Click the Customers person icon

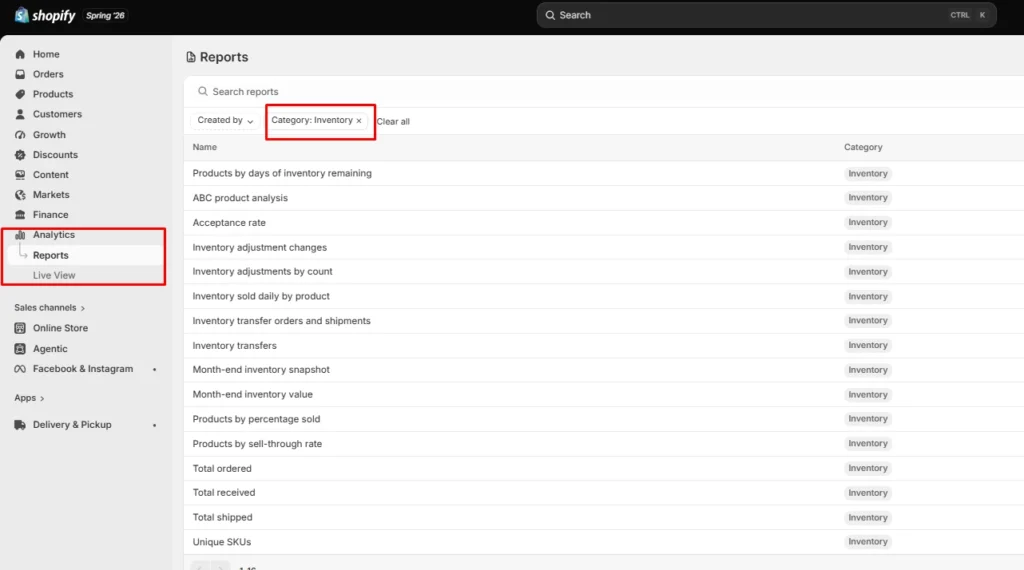point(20,114)
